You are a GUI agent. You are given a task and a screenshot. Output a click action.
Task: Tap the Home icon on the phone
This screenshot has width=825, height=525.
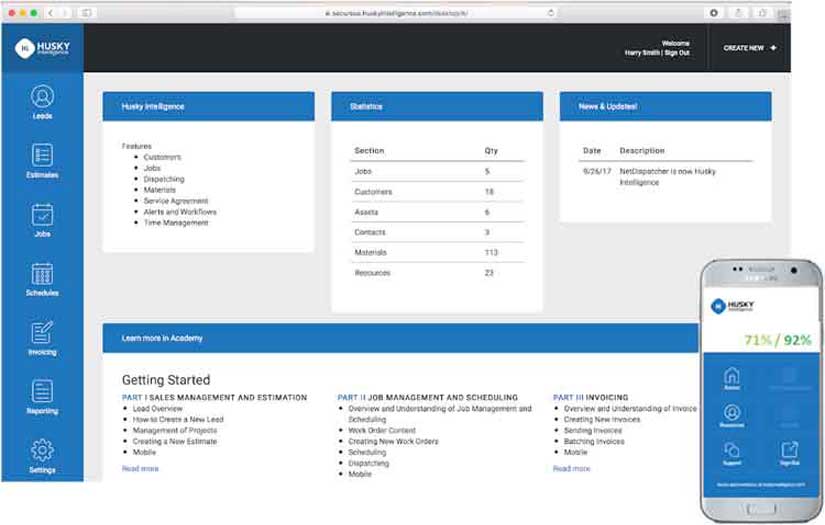pyautogui.click(x=732, y=378)
